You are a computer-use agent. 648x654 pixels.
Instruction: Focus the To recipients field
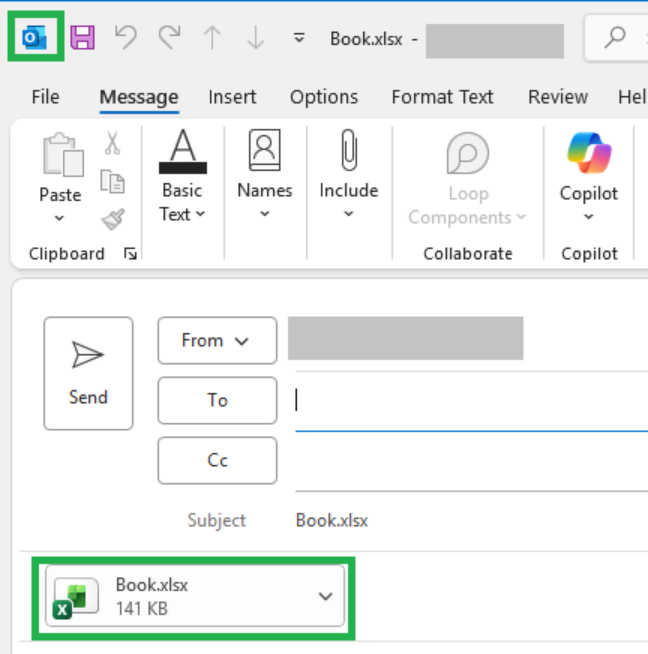[x=471, y=400]
